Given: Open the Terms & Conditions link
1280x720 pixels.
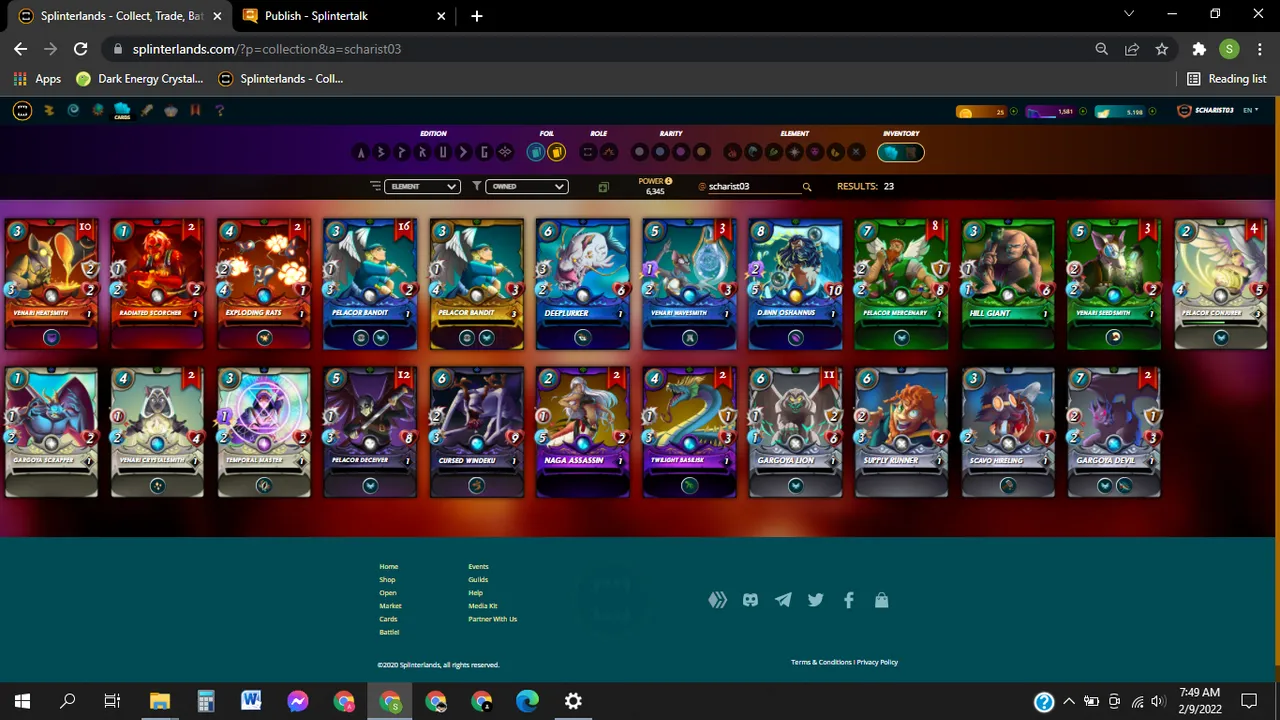Looking at the screenshot, I should [821, 662].
